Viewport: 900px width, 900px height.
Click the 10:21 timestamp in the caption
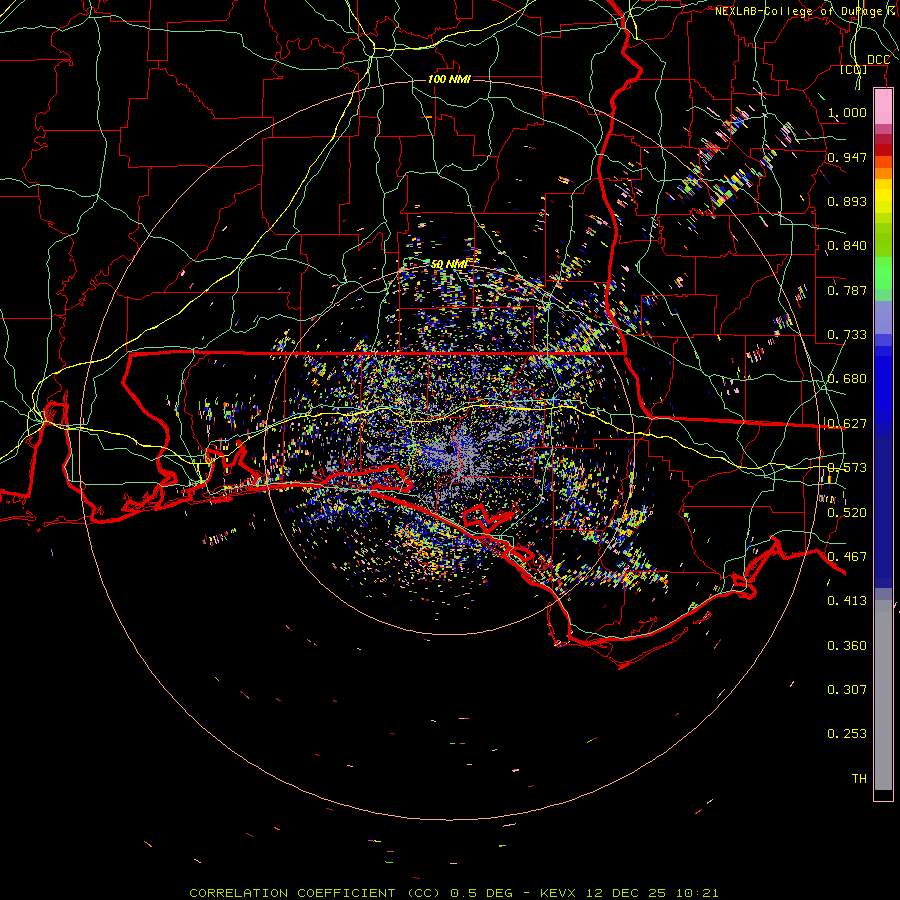[x=696, y=893]
